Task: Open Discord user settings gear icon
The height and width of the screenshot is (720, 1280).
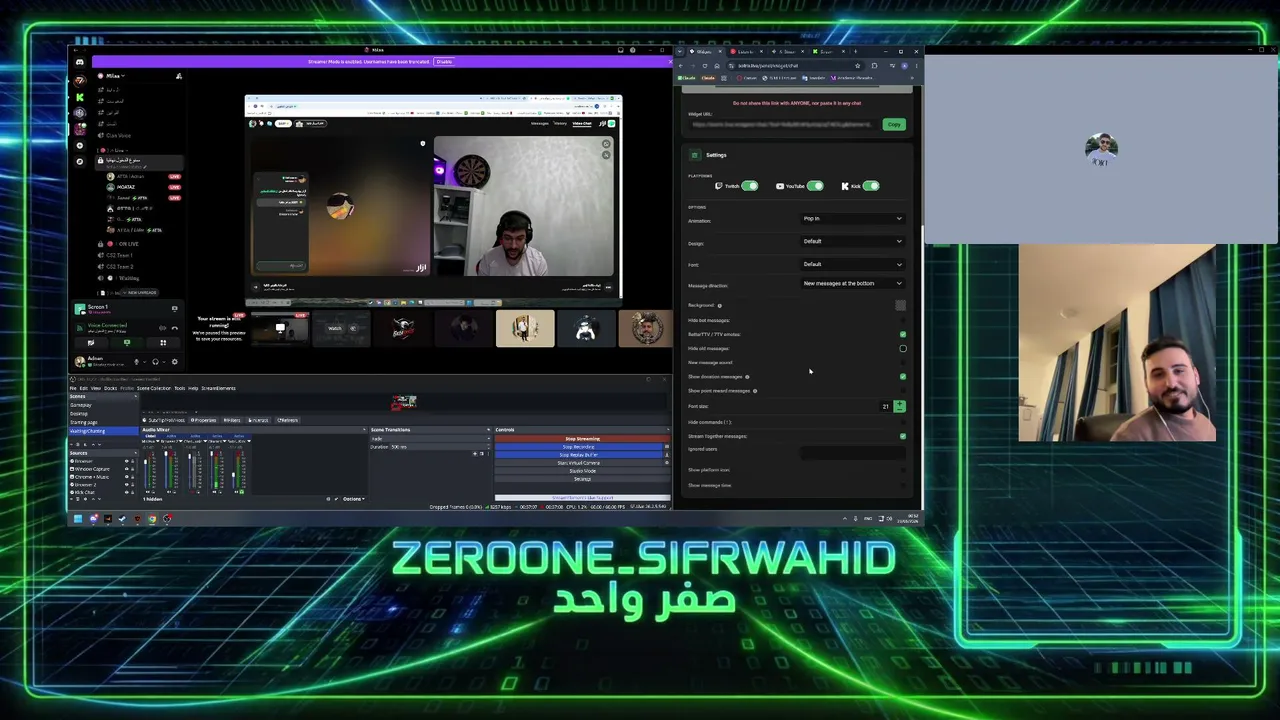Action: click(175, 362)
